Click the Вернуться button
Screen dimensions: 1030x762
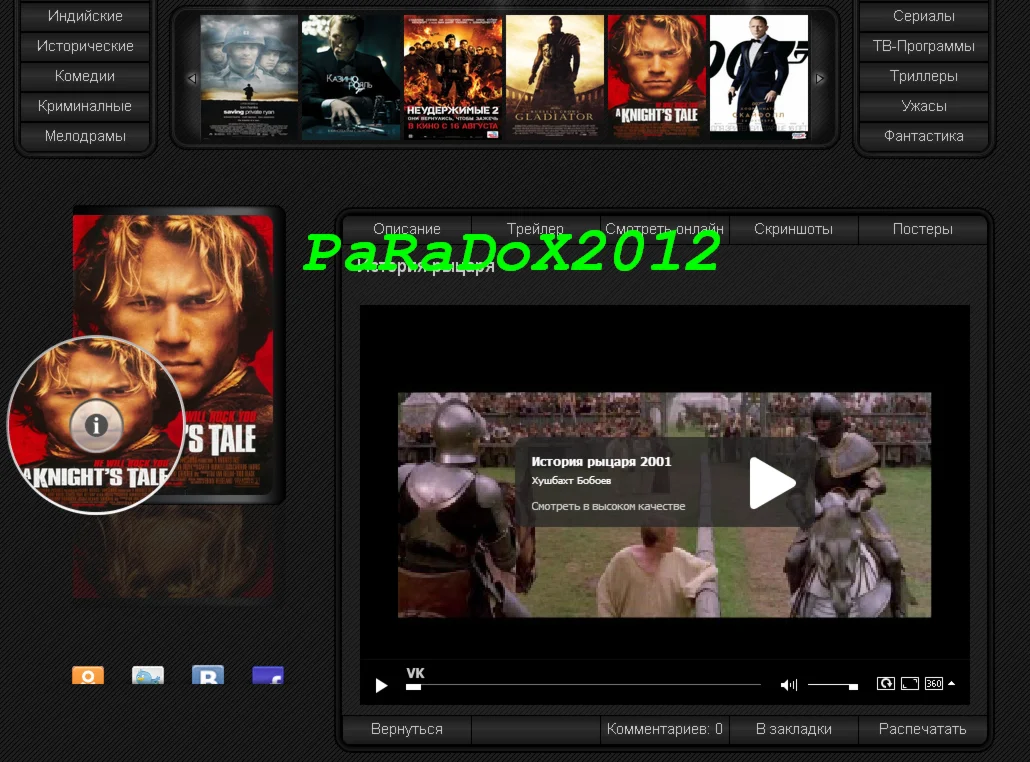point(407,729)
